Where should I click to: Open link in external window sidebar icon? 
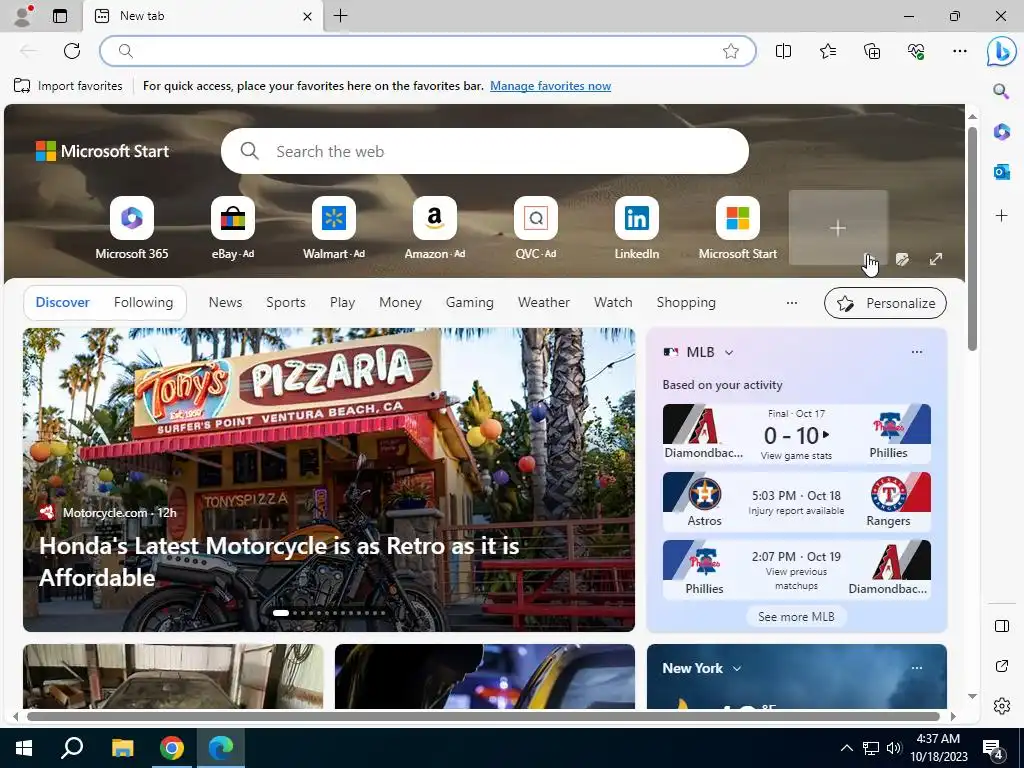[1001, 666]
